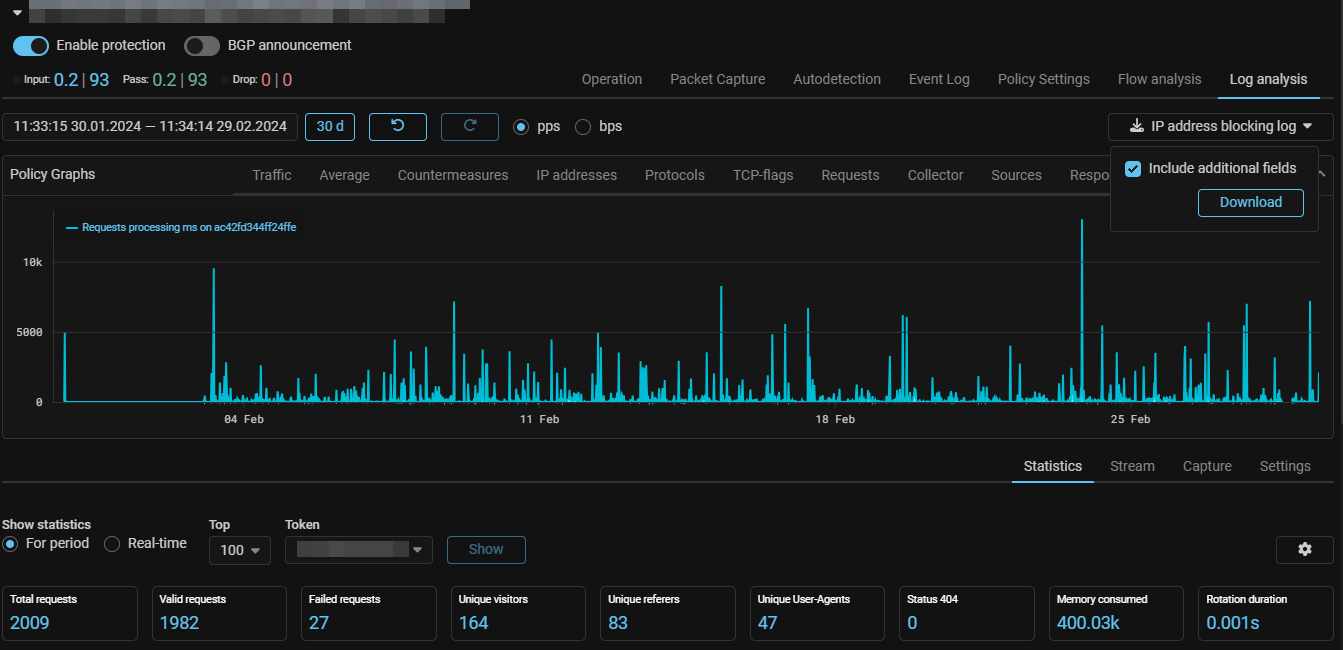Viewport: 1343px width, 650px height.
Task: Toggle the Enable protection switch
Action: point(31,46)
